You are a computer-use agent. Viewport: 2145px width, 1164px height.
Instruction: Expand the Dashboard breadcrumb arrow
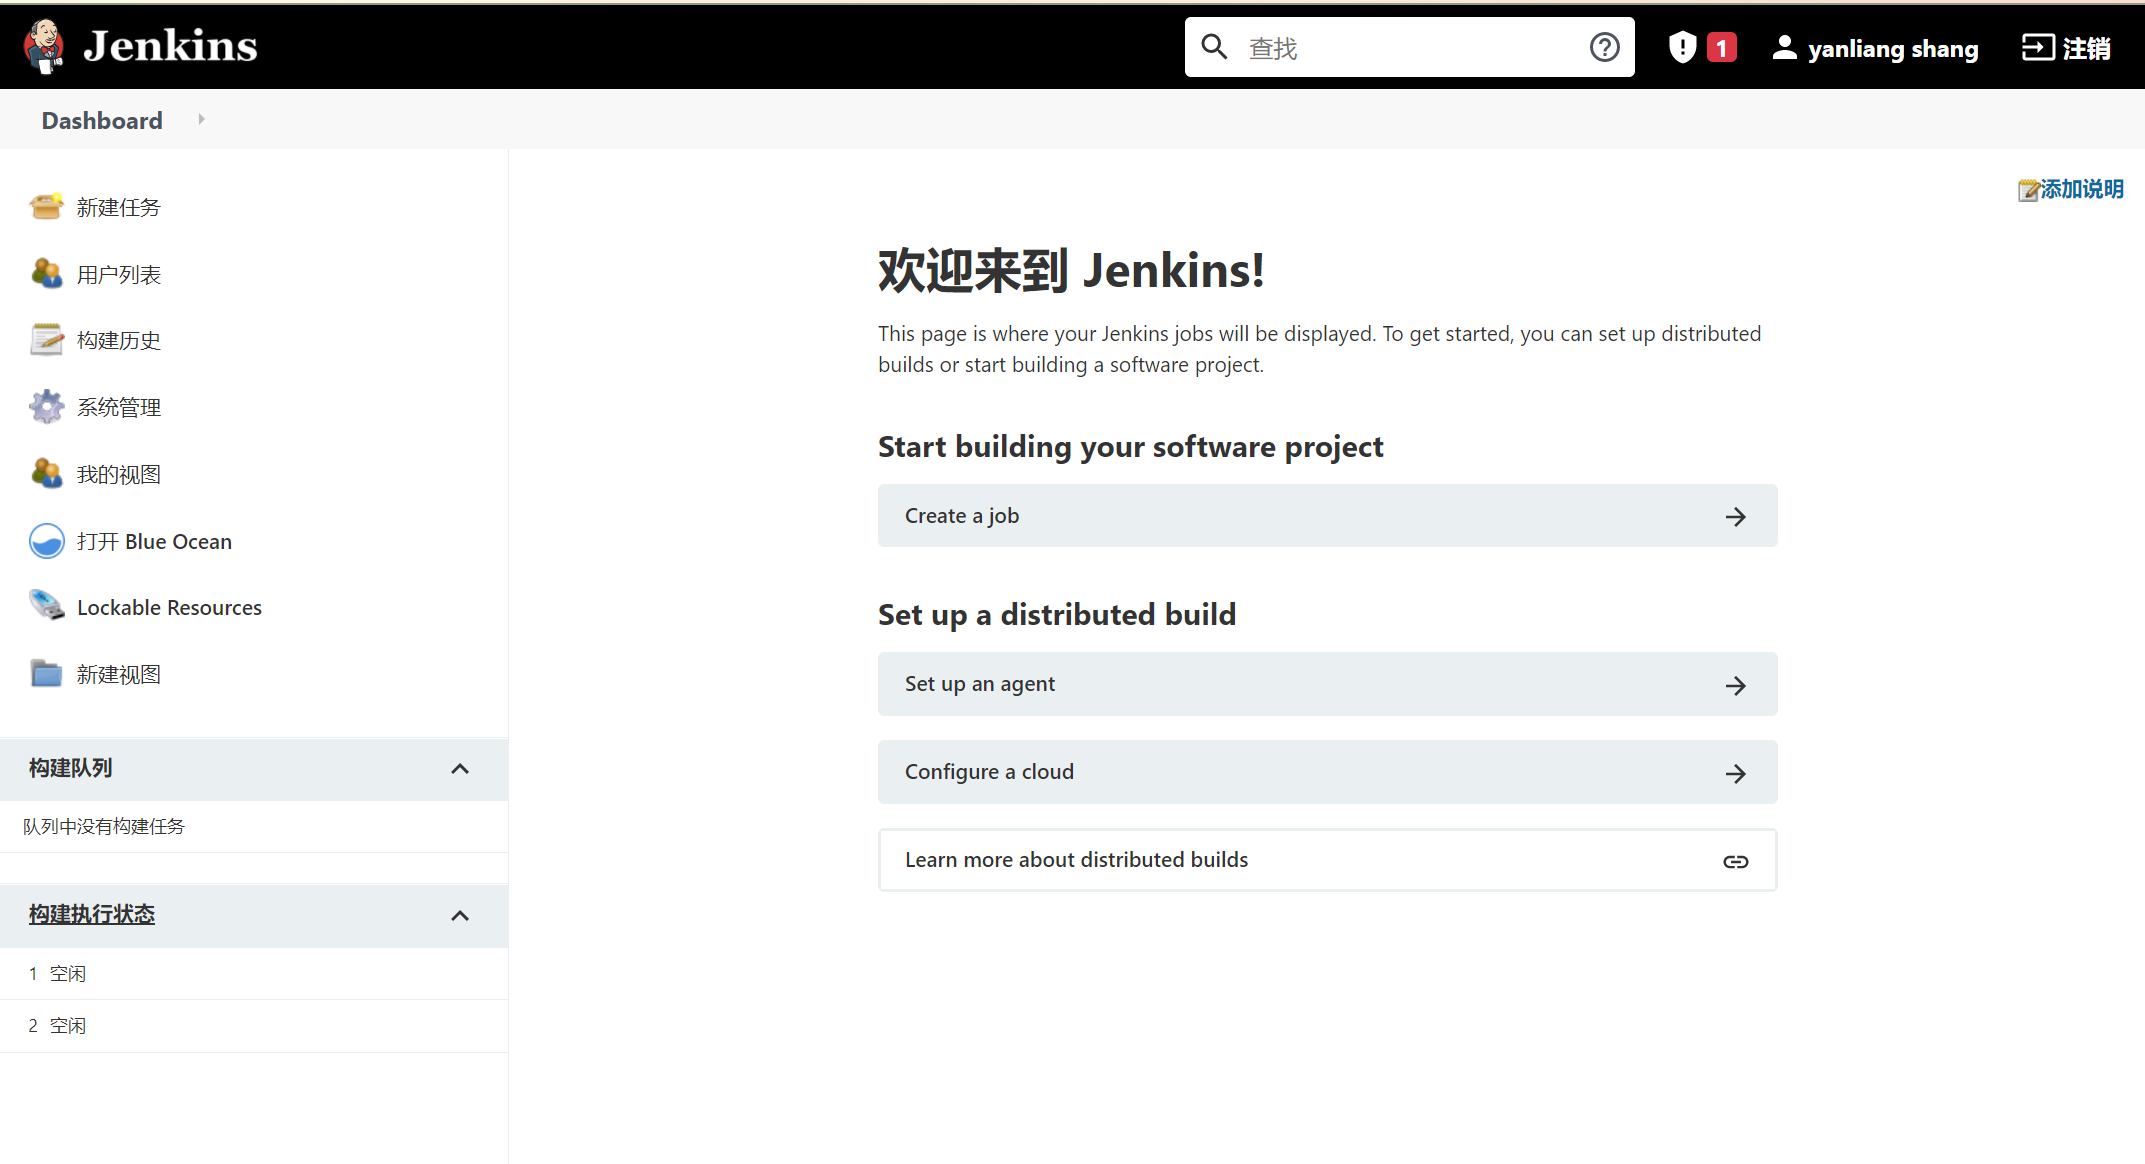[x=201, y=120]
